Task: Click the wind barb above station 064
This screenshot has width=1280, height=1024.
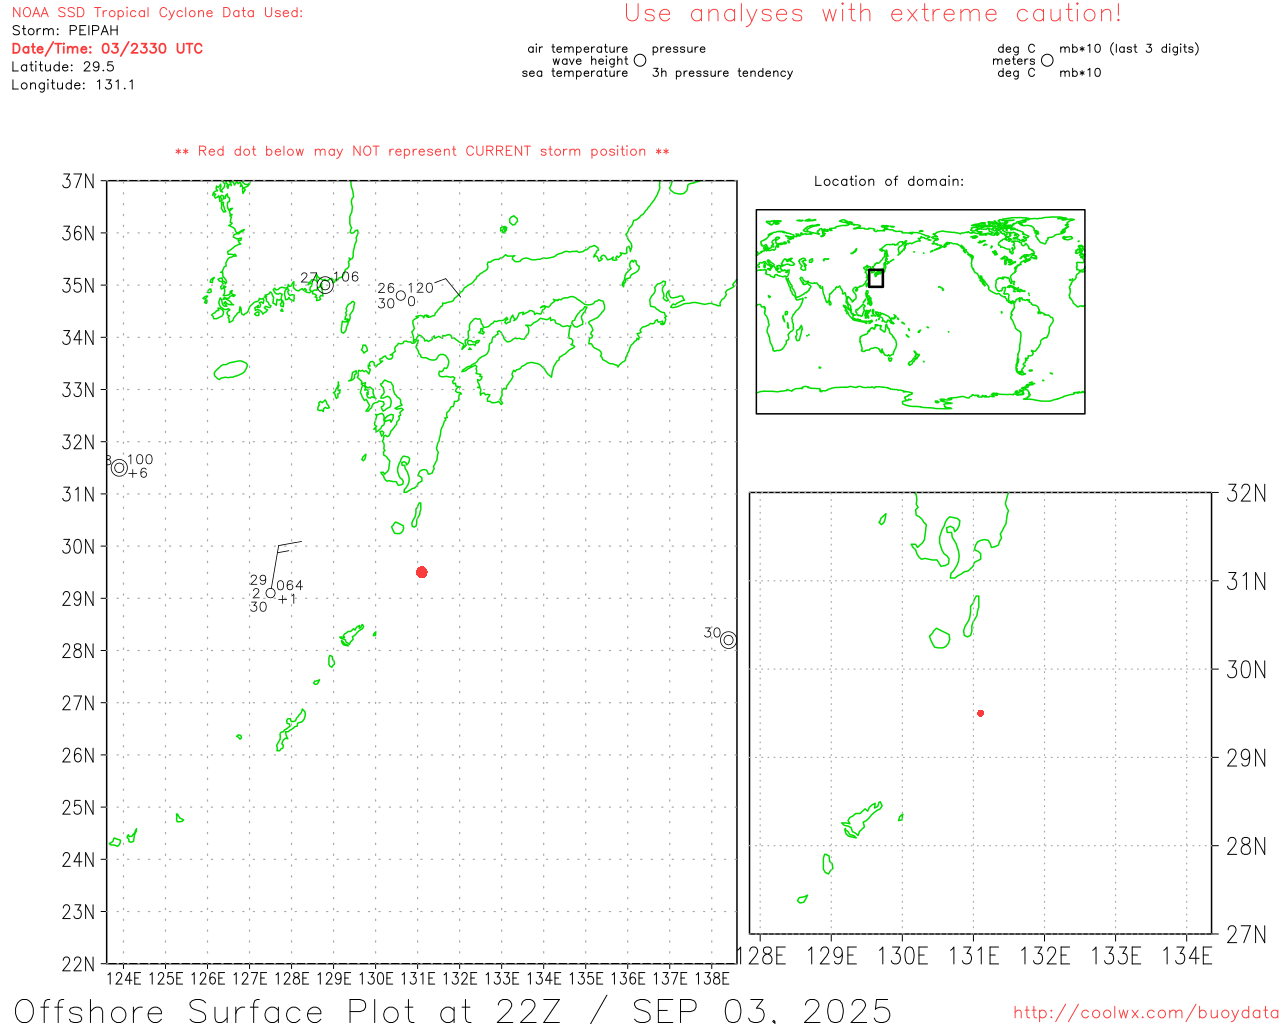Action: coord(285,565)
